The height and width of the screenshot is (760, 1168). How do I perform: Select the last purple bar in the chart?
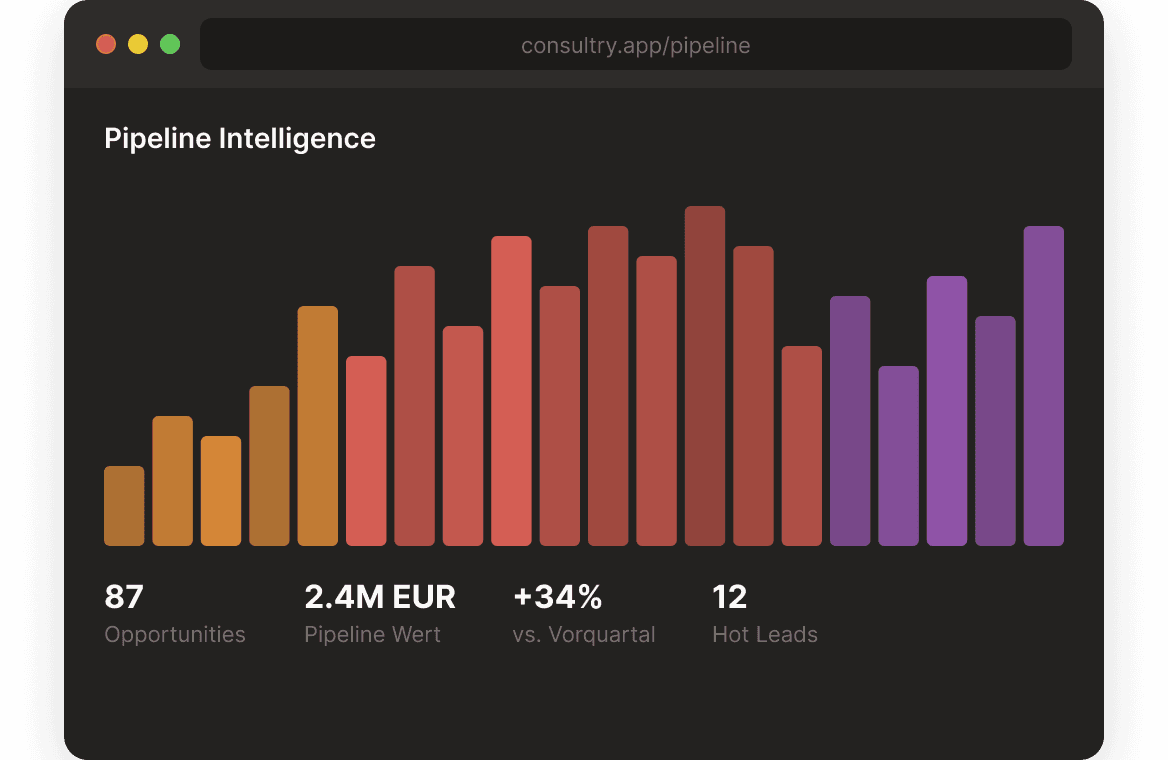[1043, 385]
